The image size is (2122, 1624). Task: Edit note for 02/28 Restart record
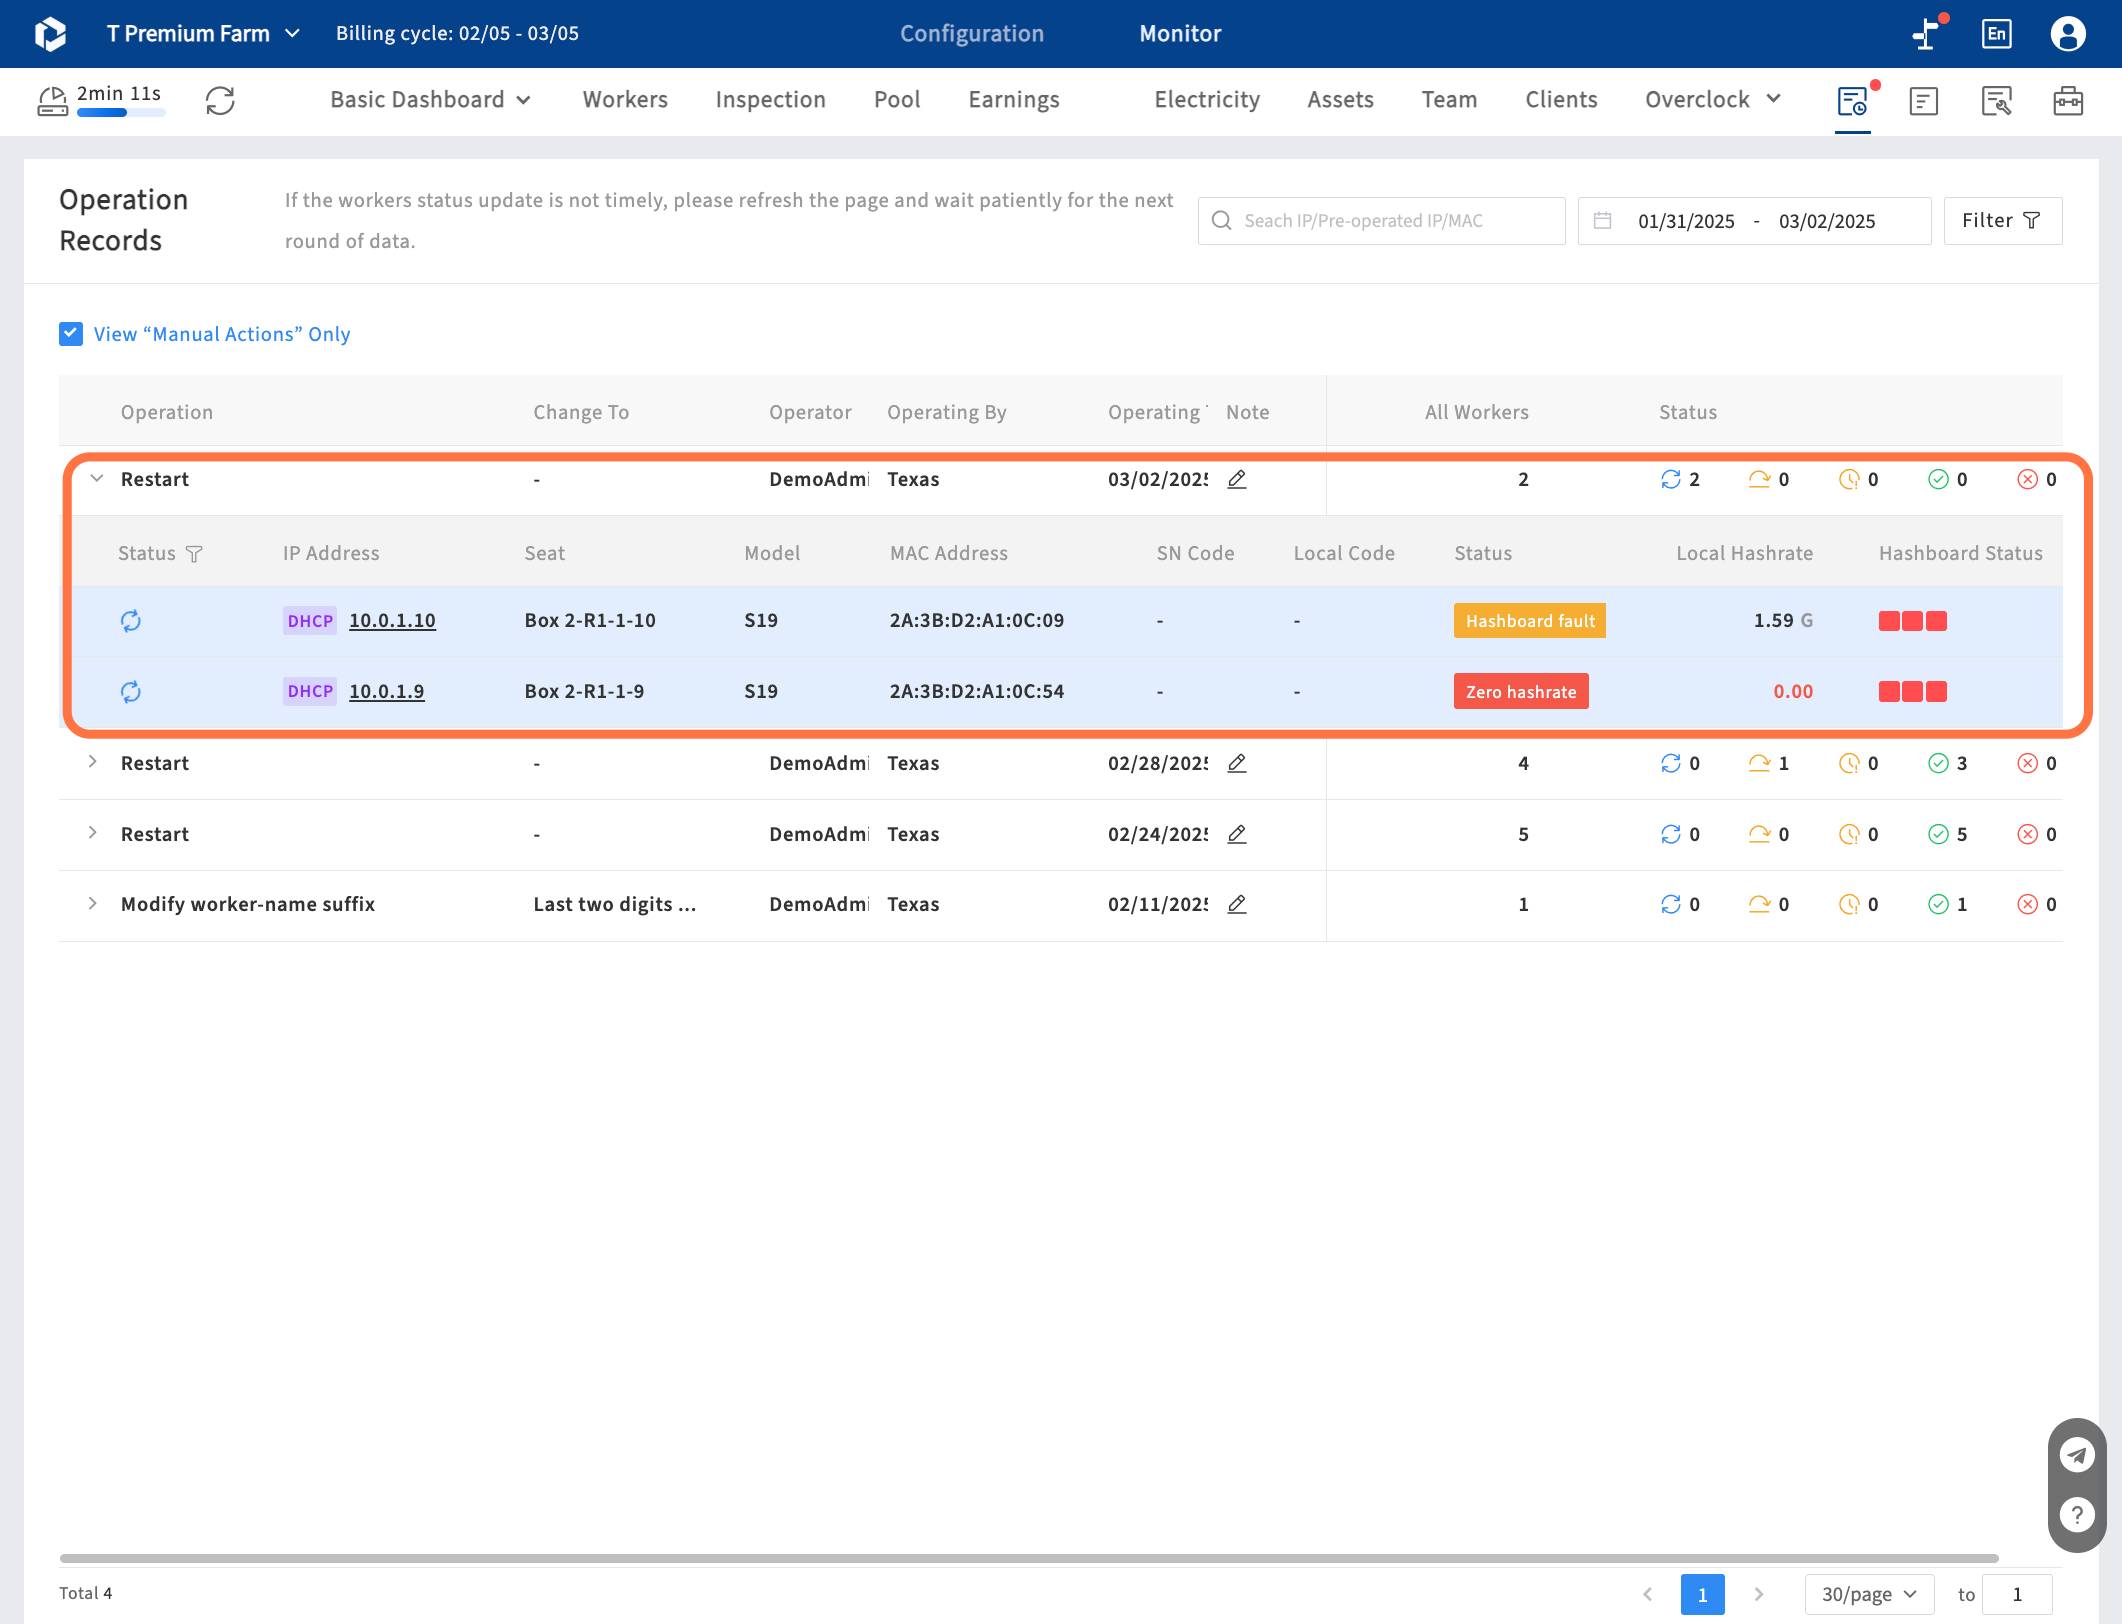1237,764
